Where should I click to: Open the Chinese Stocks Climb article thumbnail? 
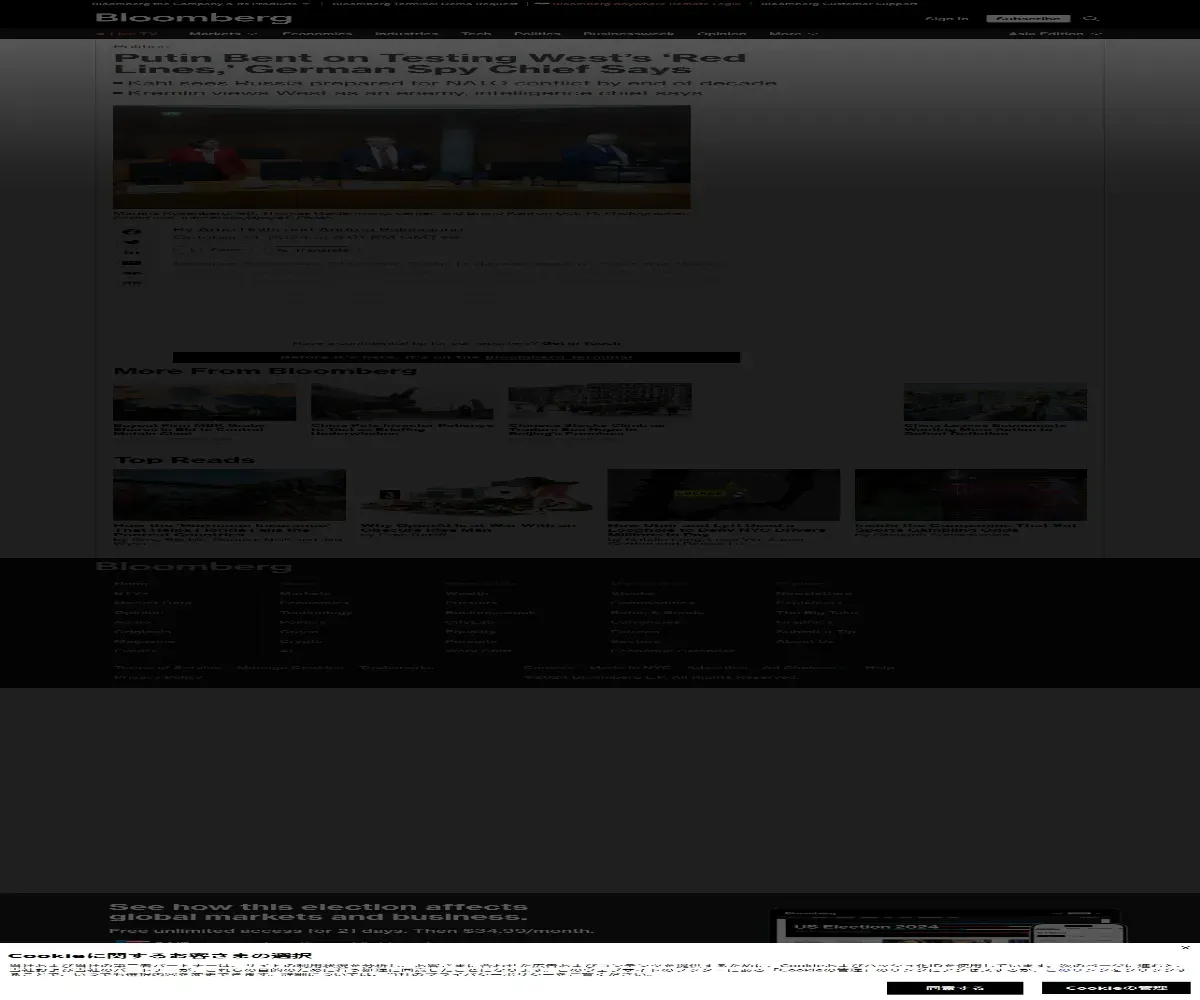pos(600,400)
